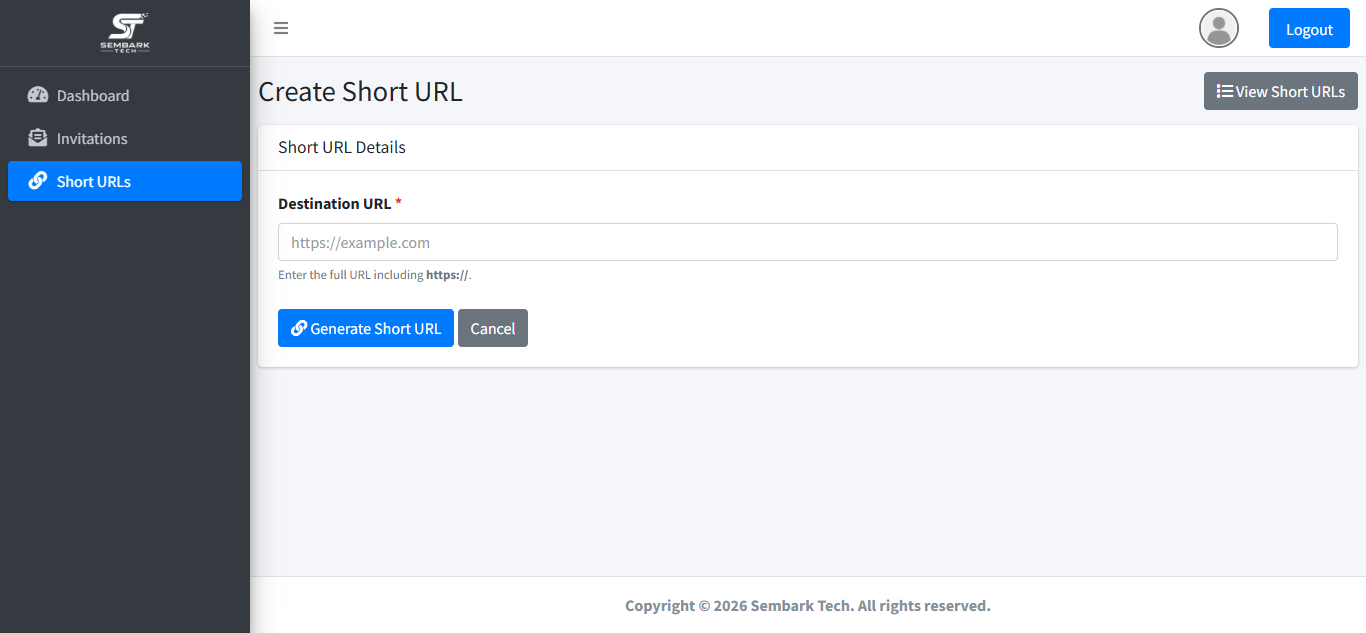Focus the Destination URL input field
The image size is (1366, 633).
coord(807,242)
